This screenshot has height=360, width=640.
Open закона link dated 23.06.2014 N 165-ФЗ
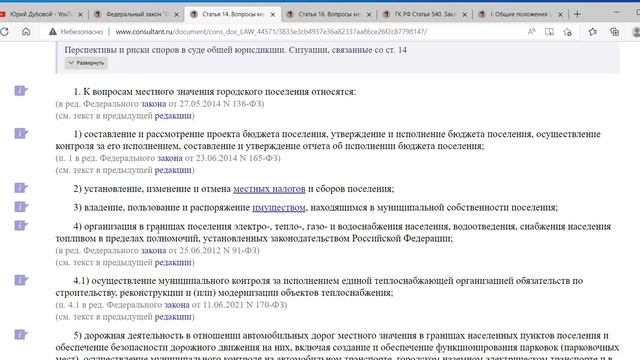coord(170,158)
